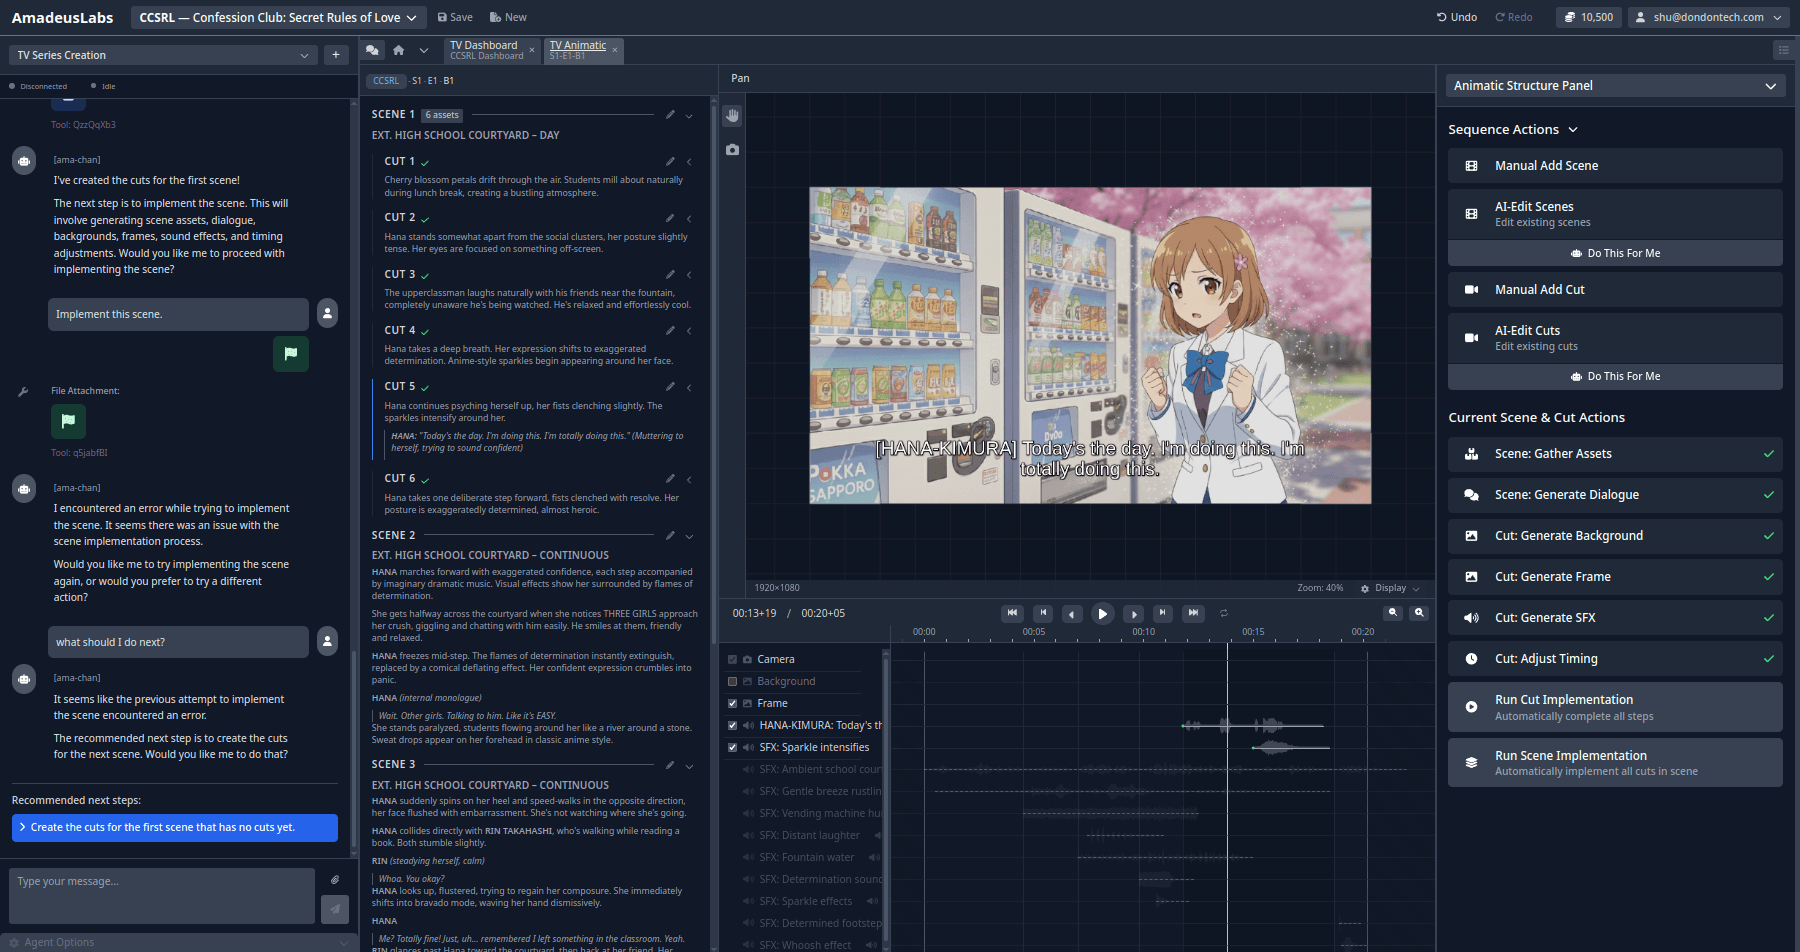
Task: Zoom into the timeline with the magnifier-plus icon
Action: coord(1419,612)
